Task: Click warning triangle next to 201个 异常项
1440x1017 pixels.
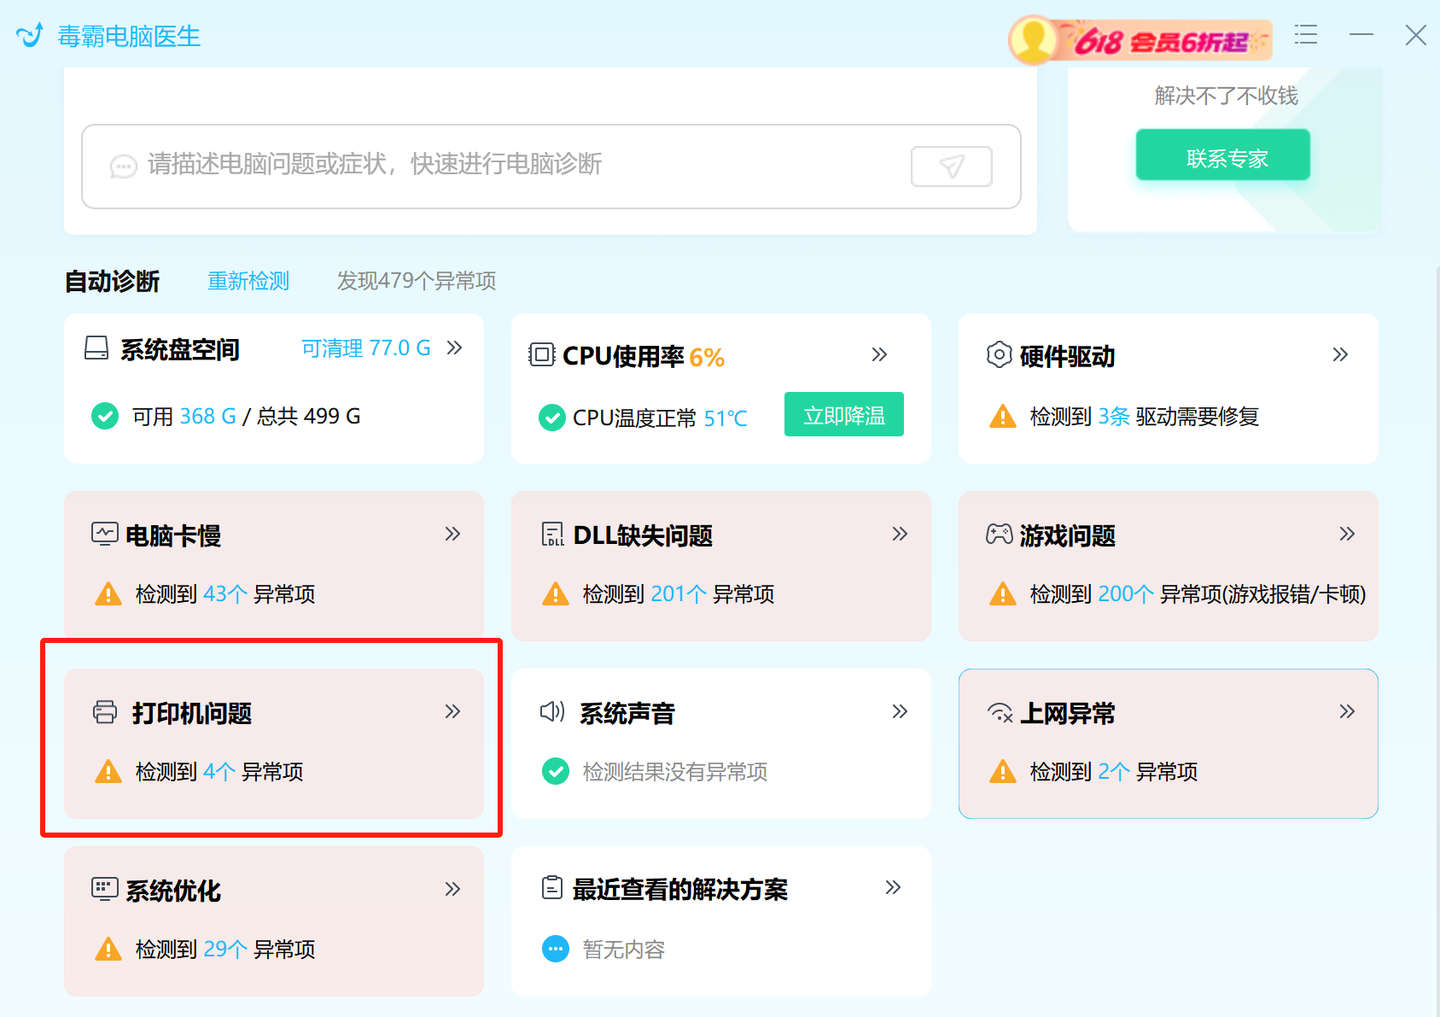Action: coord(555,594)
